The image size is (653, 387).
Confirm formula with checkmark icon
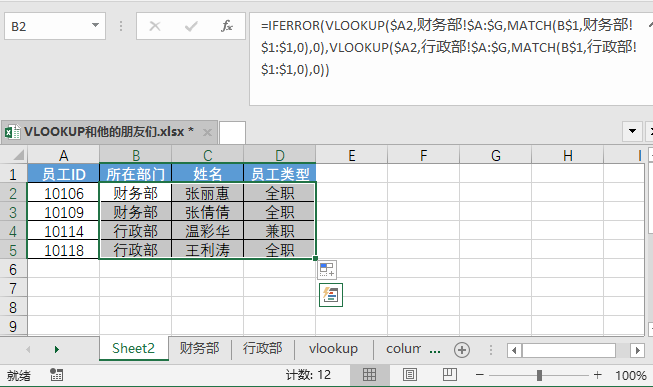pos(191,26)
